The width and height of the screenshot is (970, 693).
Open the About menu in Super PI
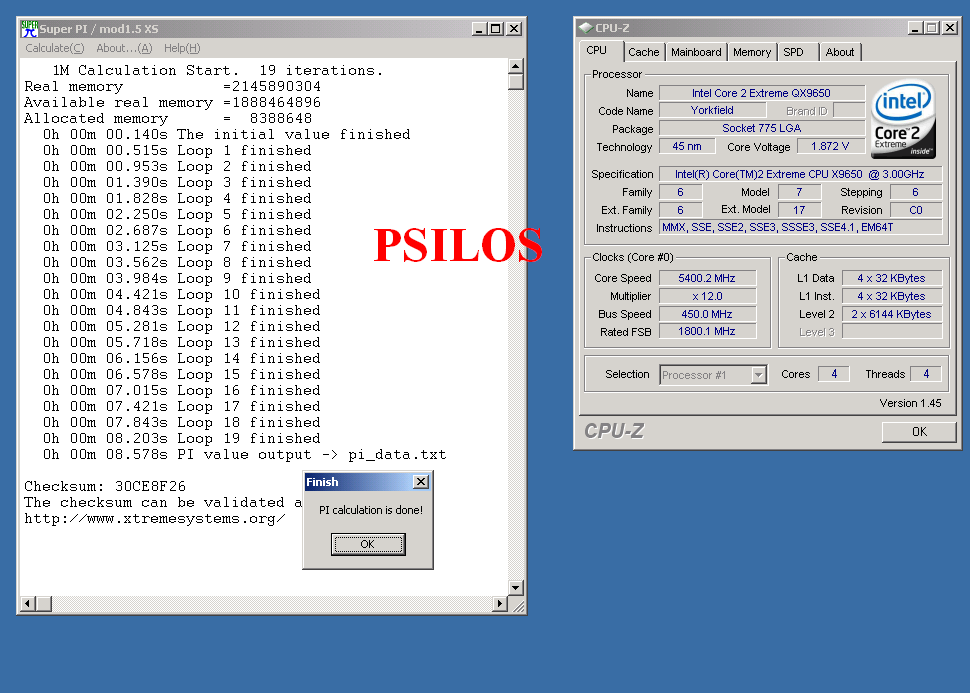point(124,48)
